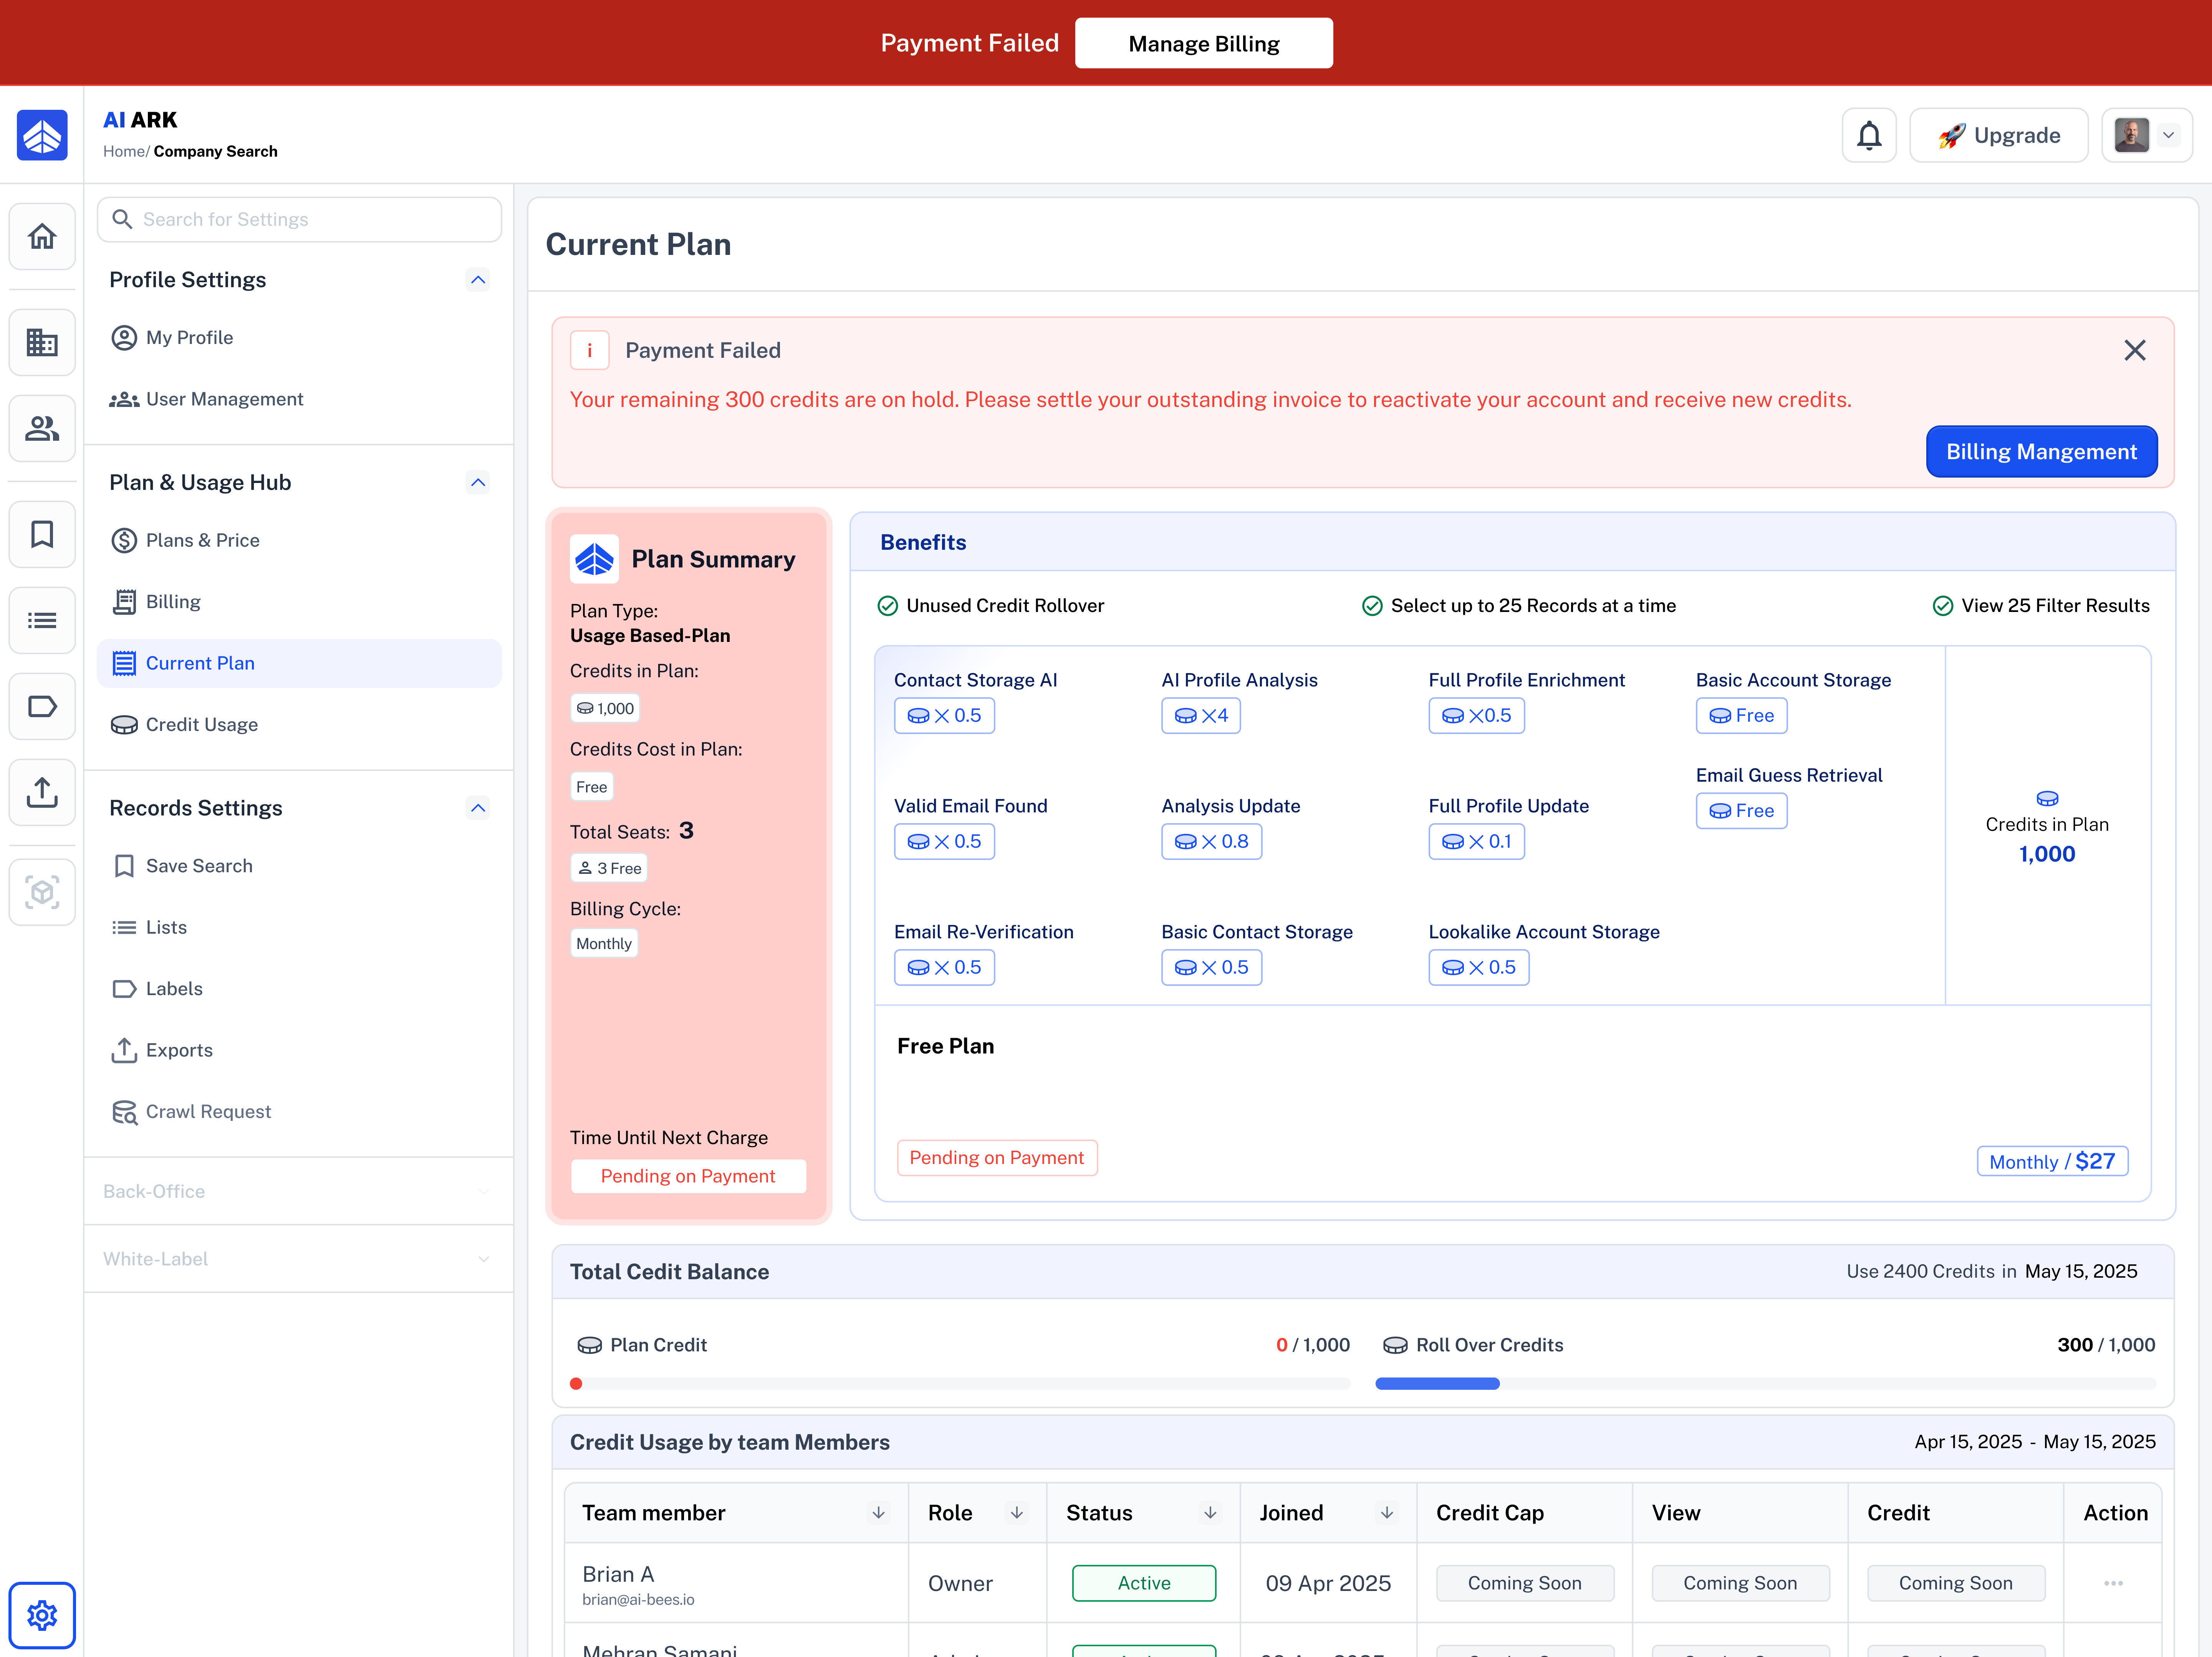
Task: Sort by Joined column arrow
Action: 1387,1513
